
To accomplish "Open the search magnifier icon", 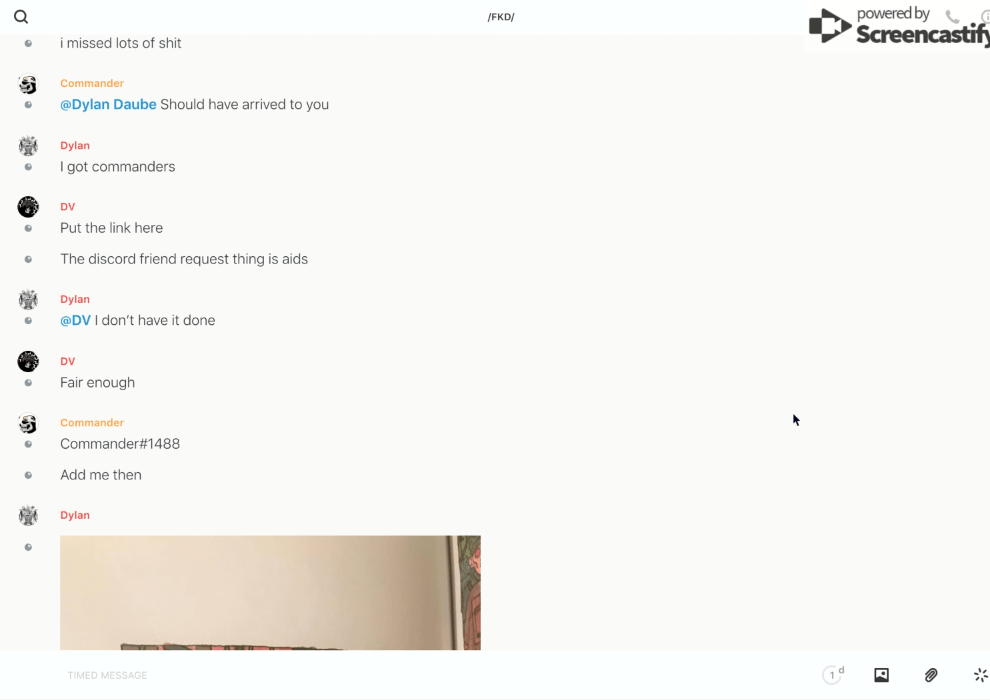I will (21, 17).
